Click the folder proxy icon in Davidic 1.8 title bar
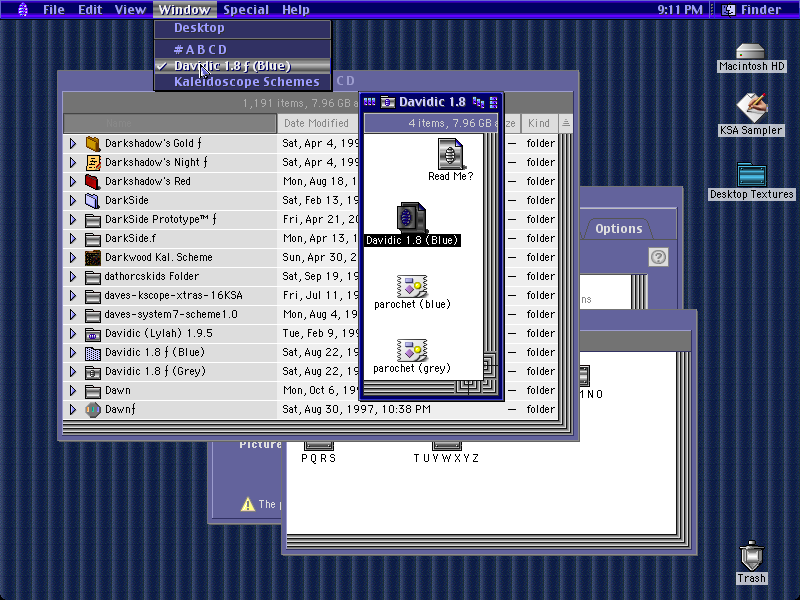 [388, 103]
